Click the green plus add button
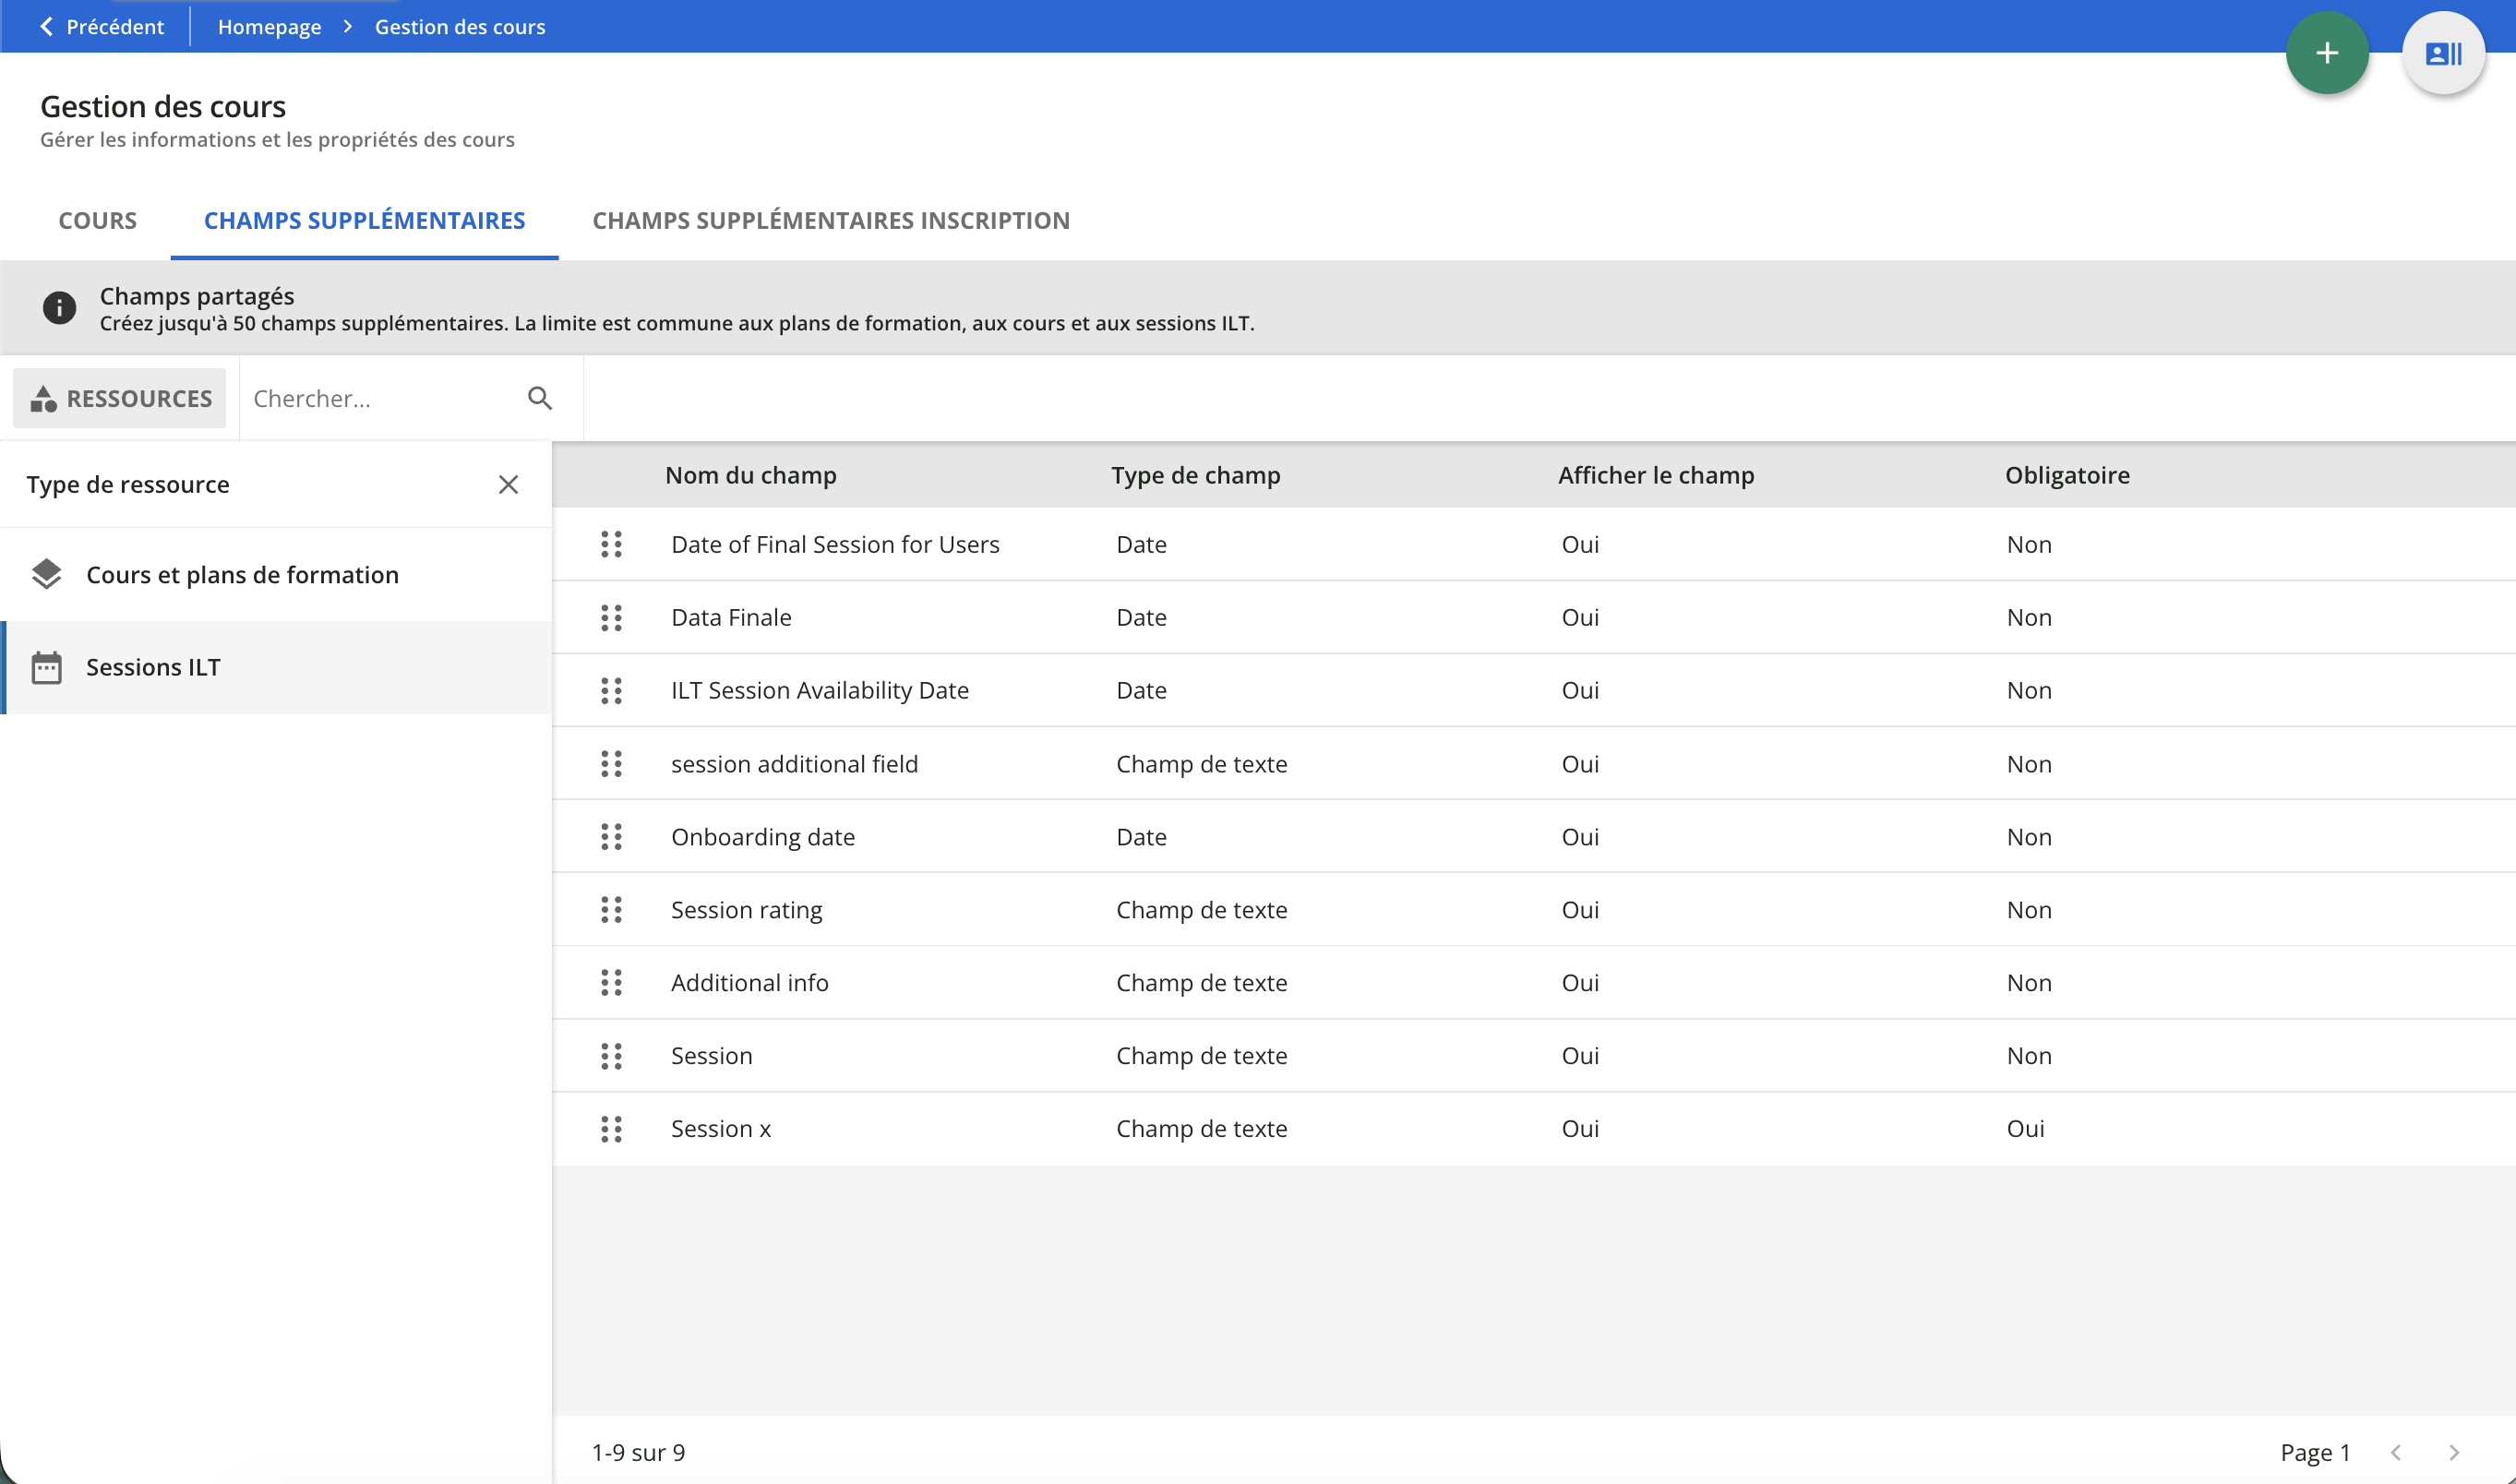This screenshot has width=2516, height=1484. 2326,54
